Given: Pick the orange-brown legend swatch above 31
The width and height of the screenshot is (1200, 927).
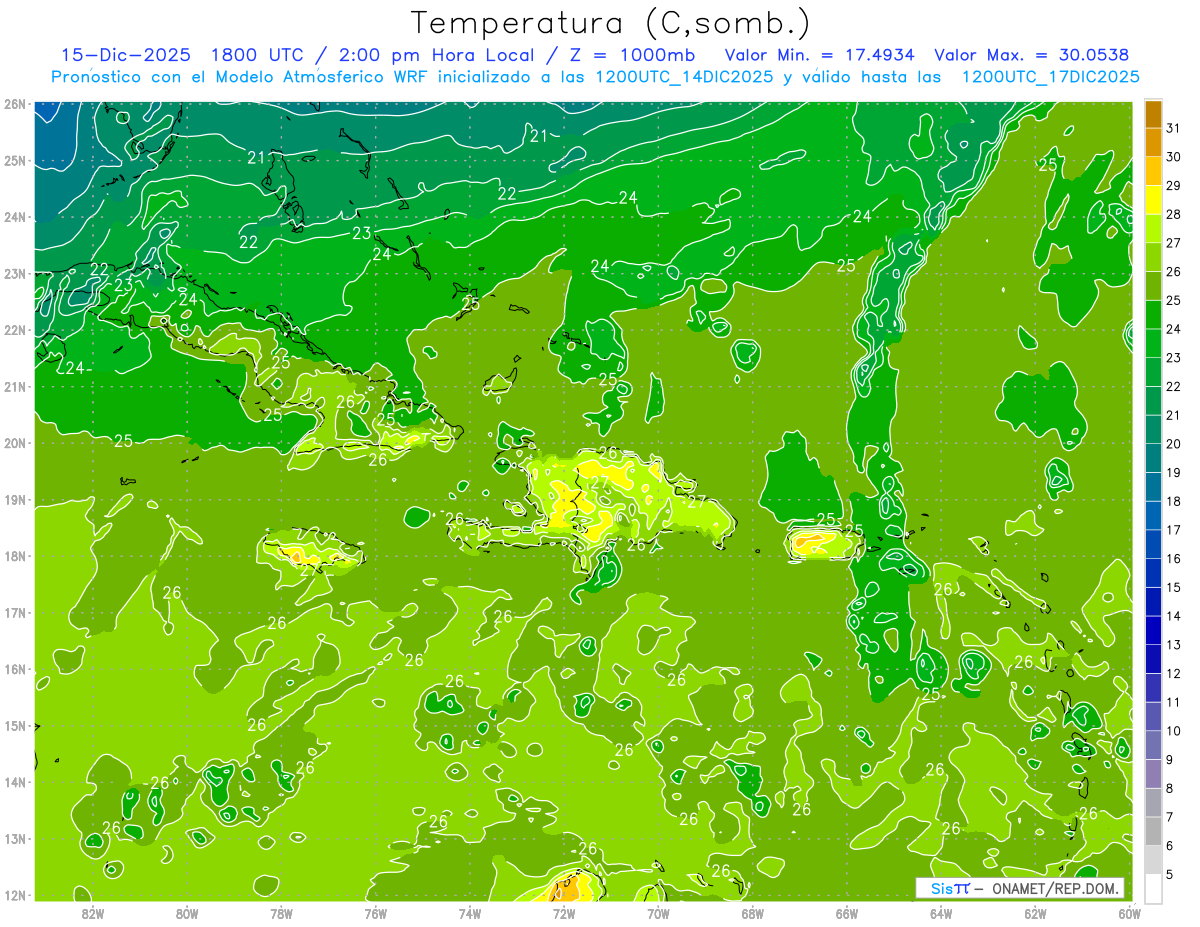Looking at the screenshot, I should [1154, 114].
